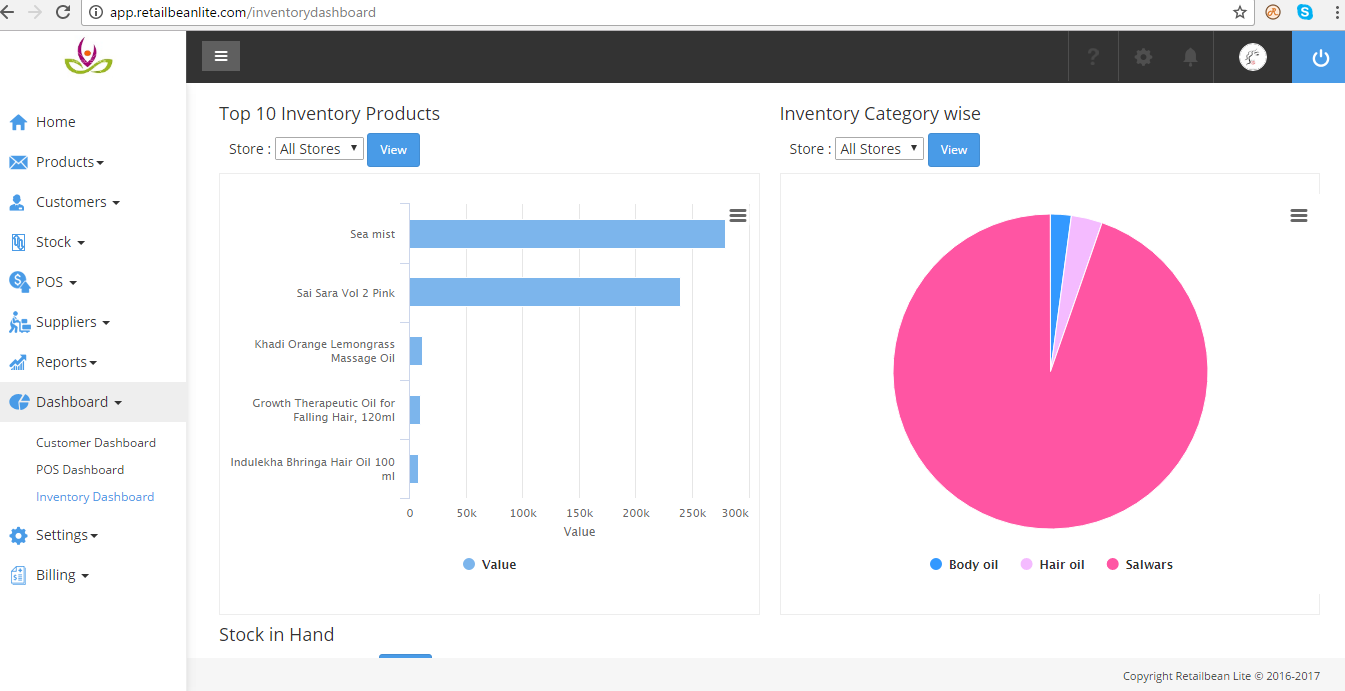Open the settings gear in top bar

point(1142,57)
